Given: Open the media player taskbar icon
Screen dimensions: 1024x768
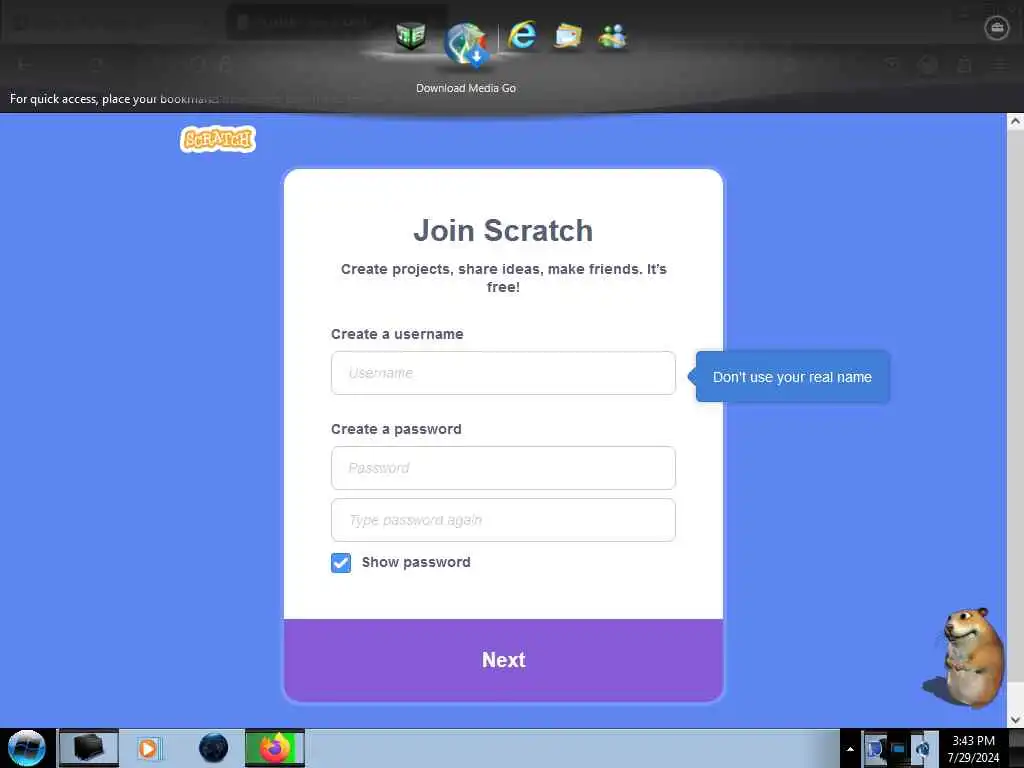Looking at the screenshot, I should tap(148, 748).
